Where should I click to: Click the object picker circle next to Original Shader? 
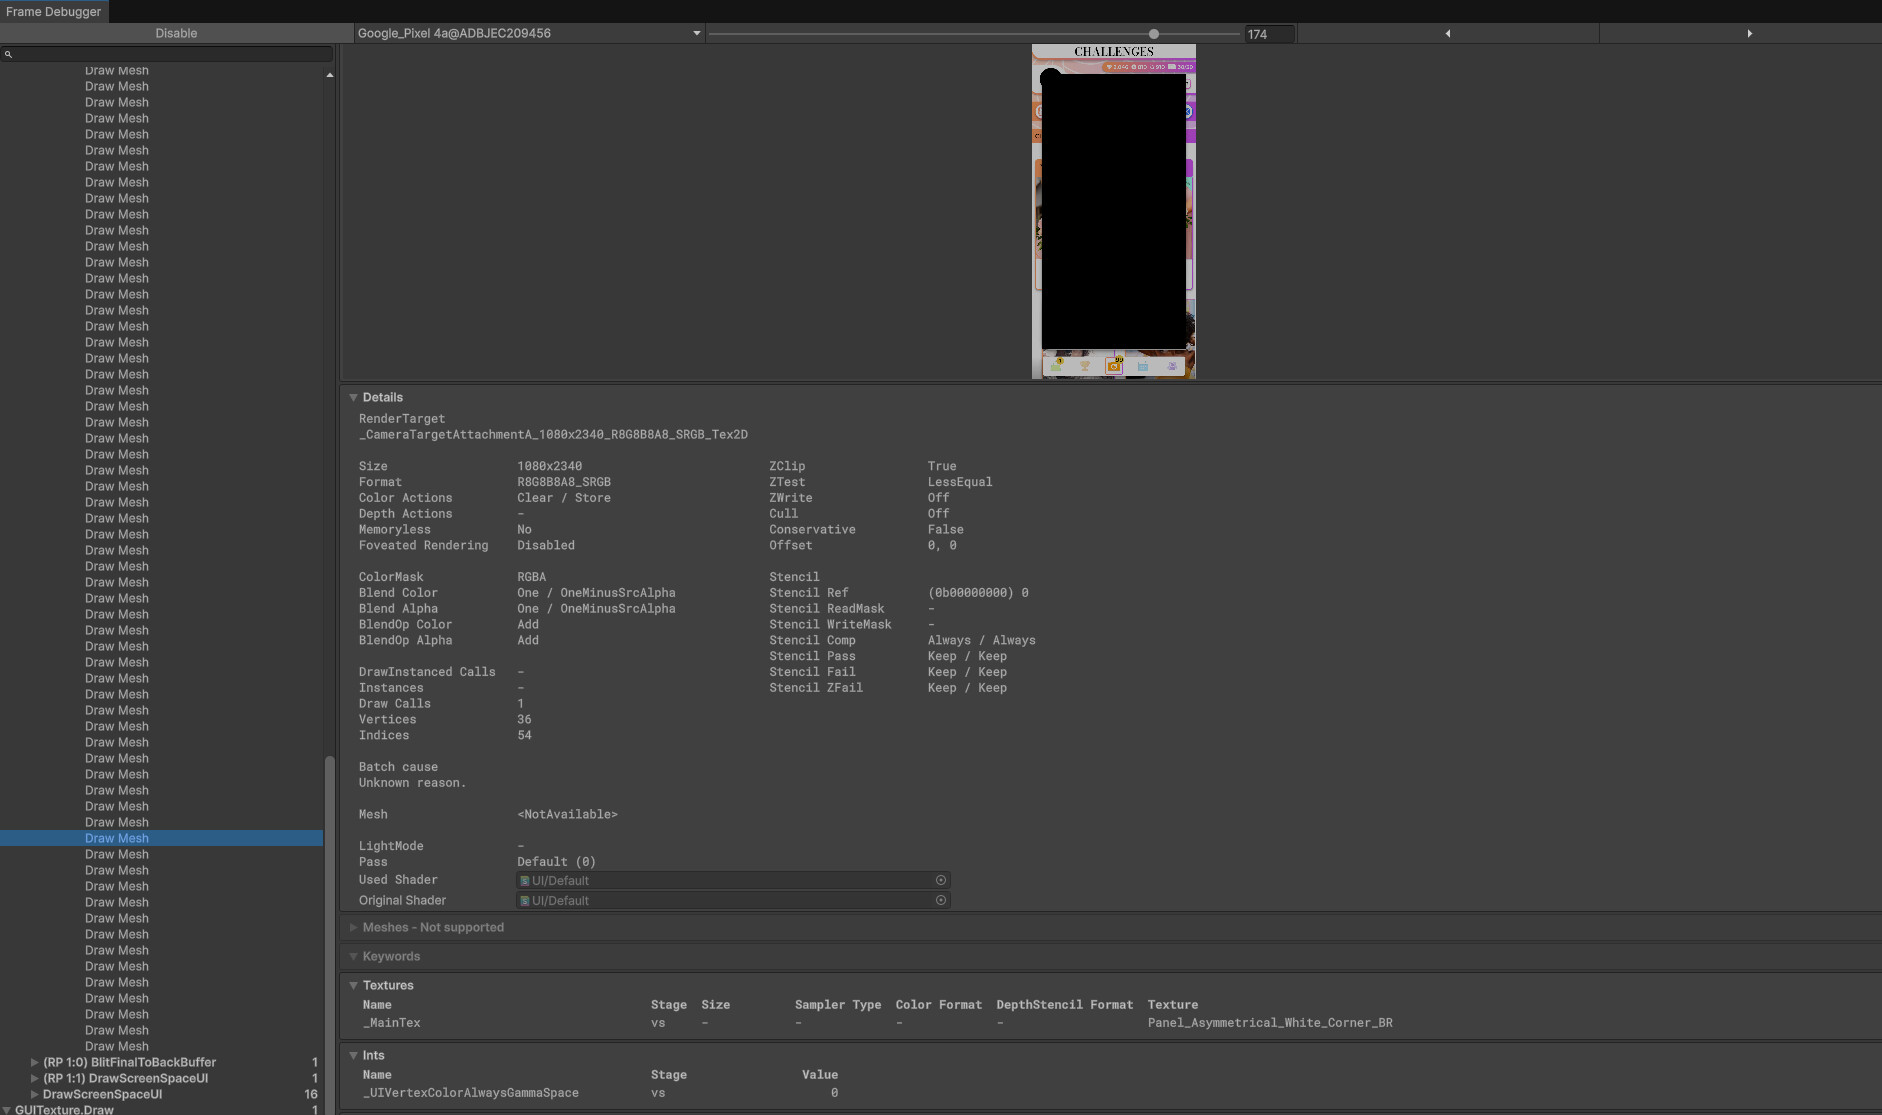click(940, 900)
